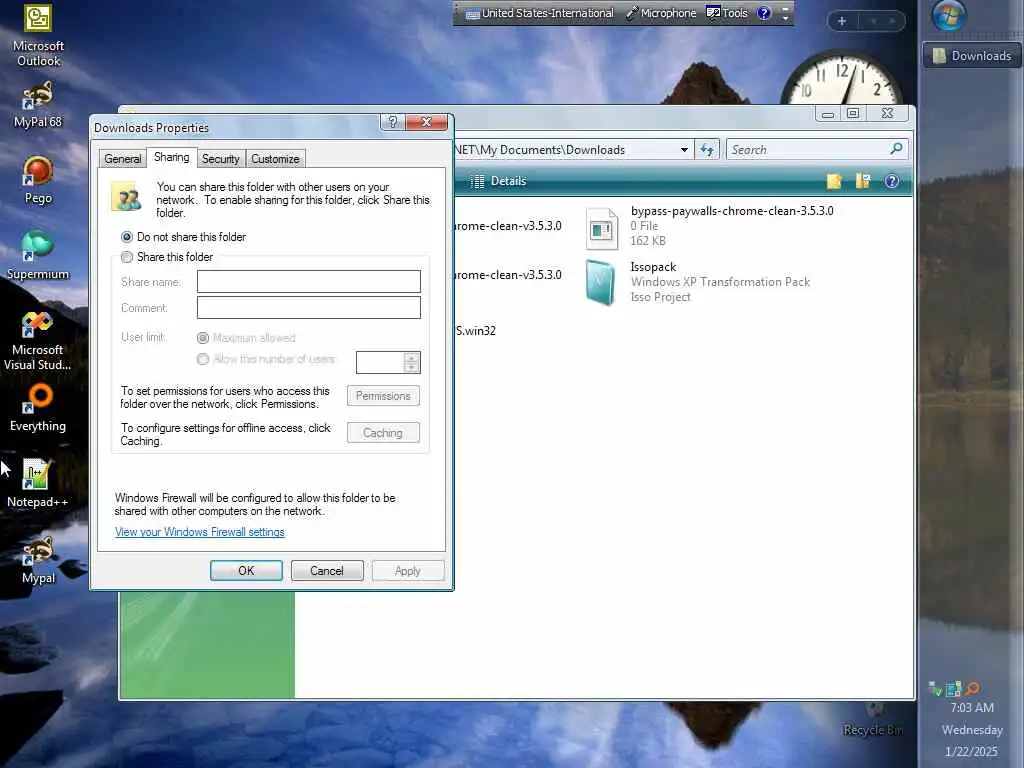Click the United States-International input language label
Screen dimensions: 1024x768
(x=547, y=13)
